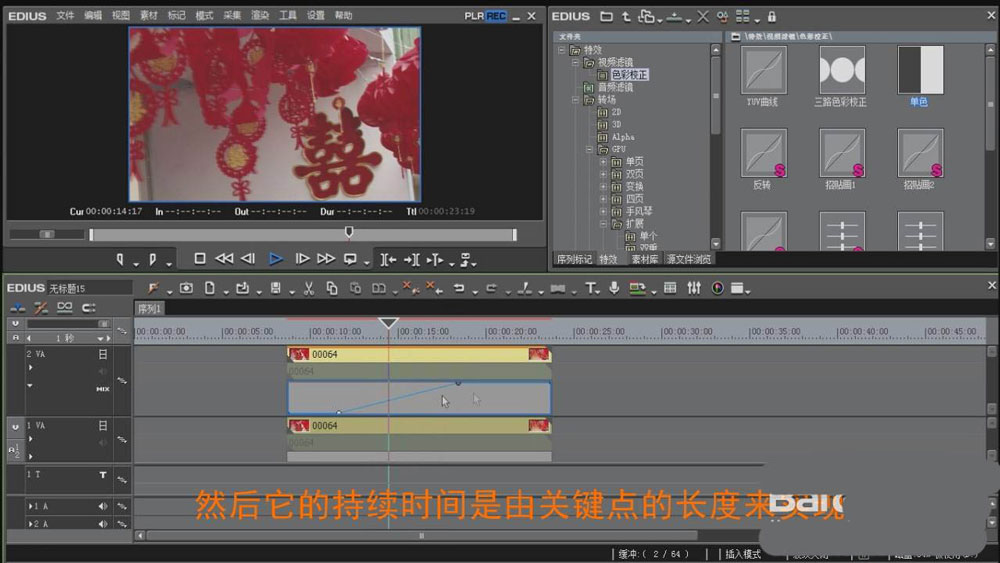Switch to the 序列标记 tab
Viewport: 1000px width, 563px height.
[x=574, y=259]
